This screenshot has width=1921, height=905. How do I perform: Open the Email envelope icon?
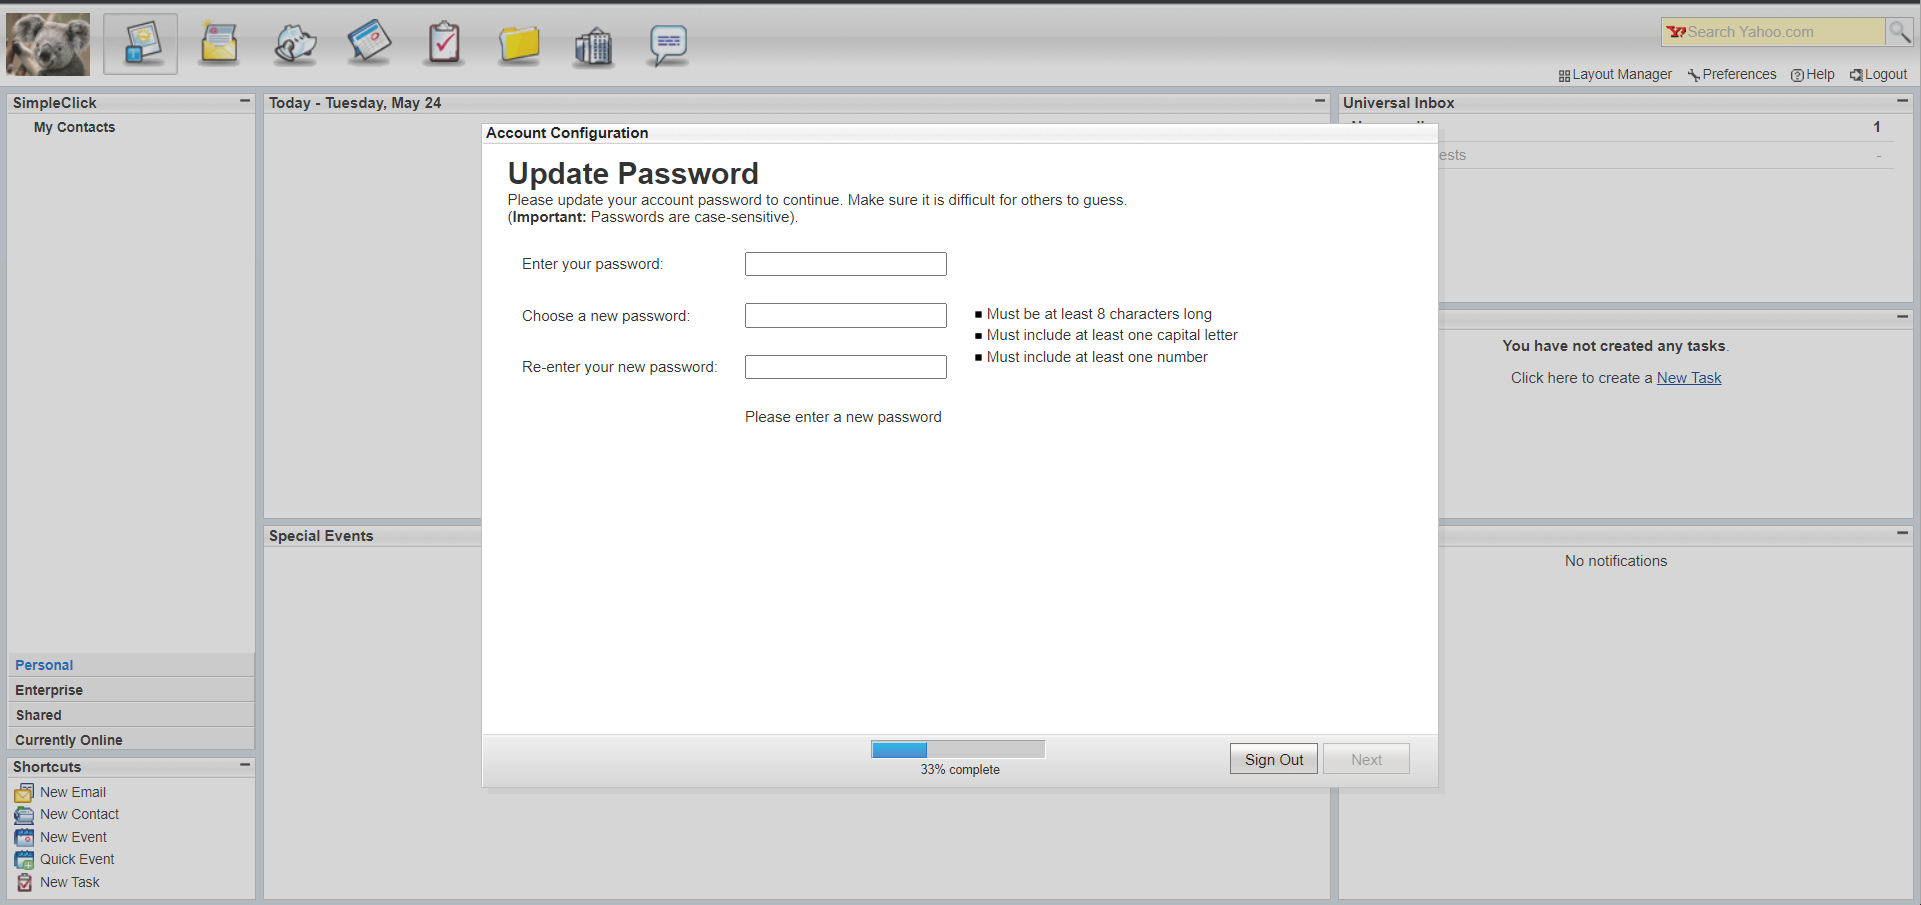(219, 44)
